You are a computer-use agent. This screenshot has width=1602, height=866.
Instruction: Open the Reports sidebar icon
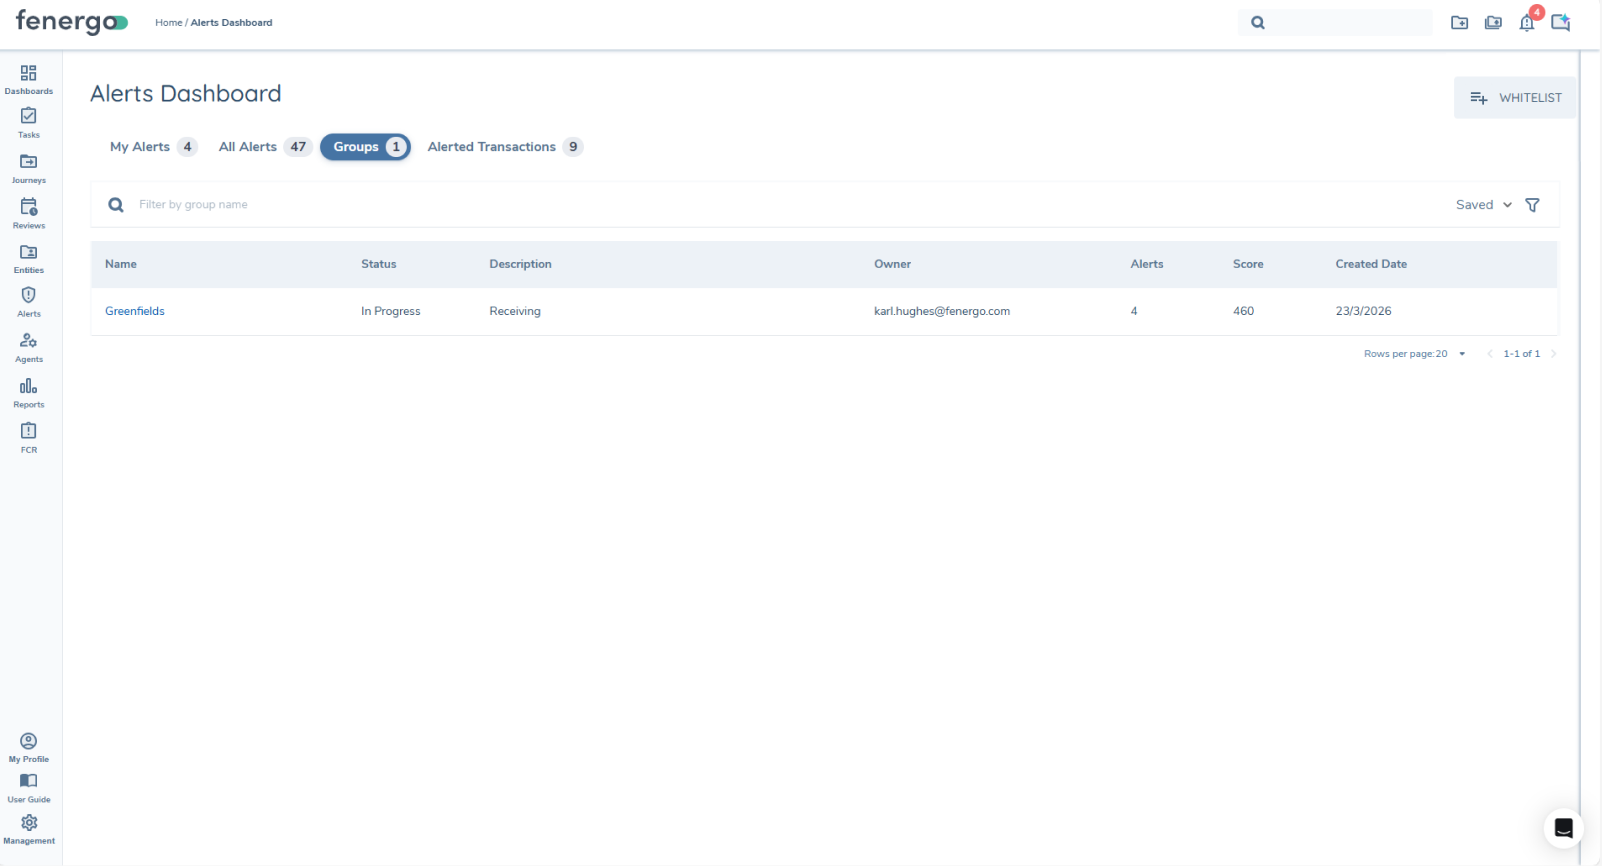28,391
